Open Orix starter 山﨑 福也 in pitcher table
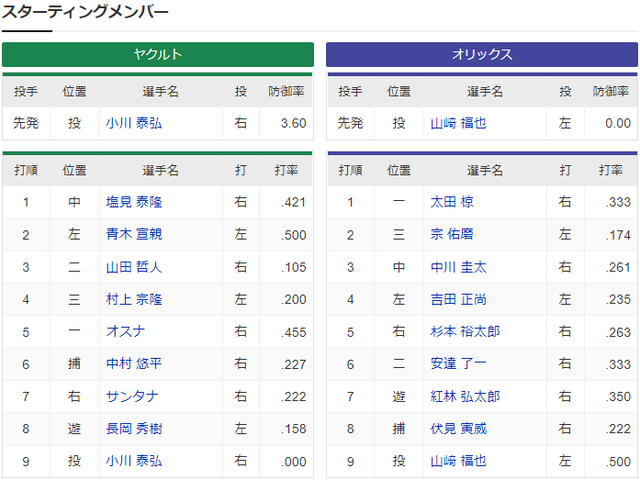Screen dimensions: 640x480 coord(458,123)
